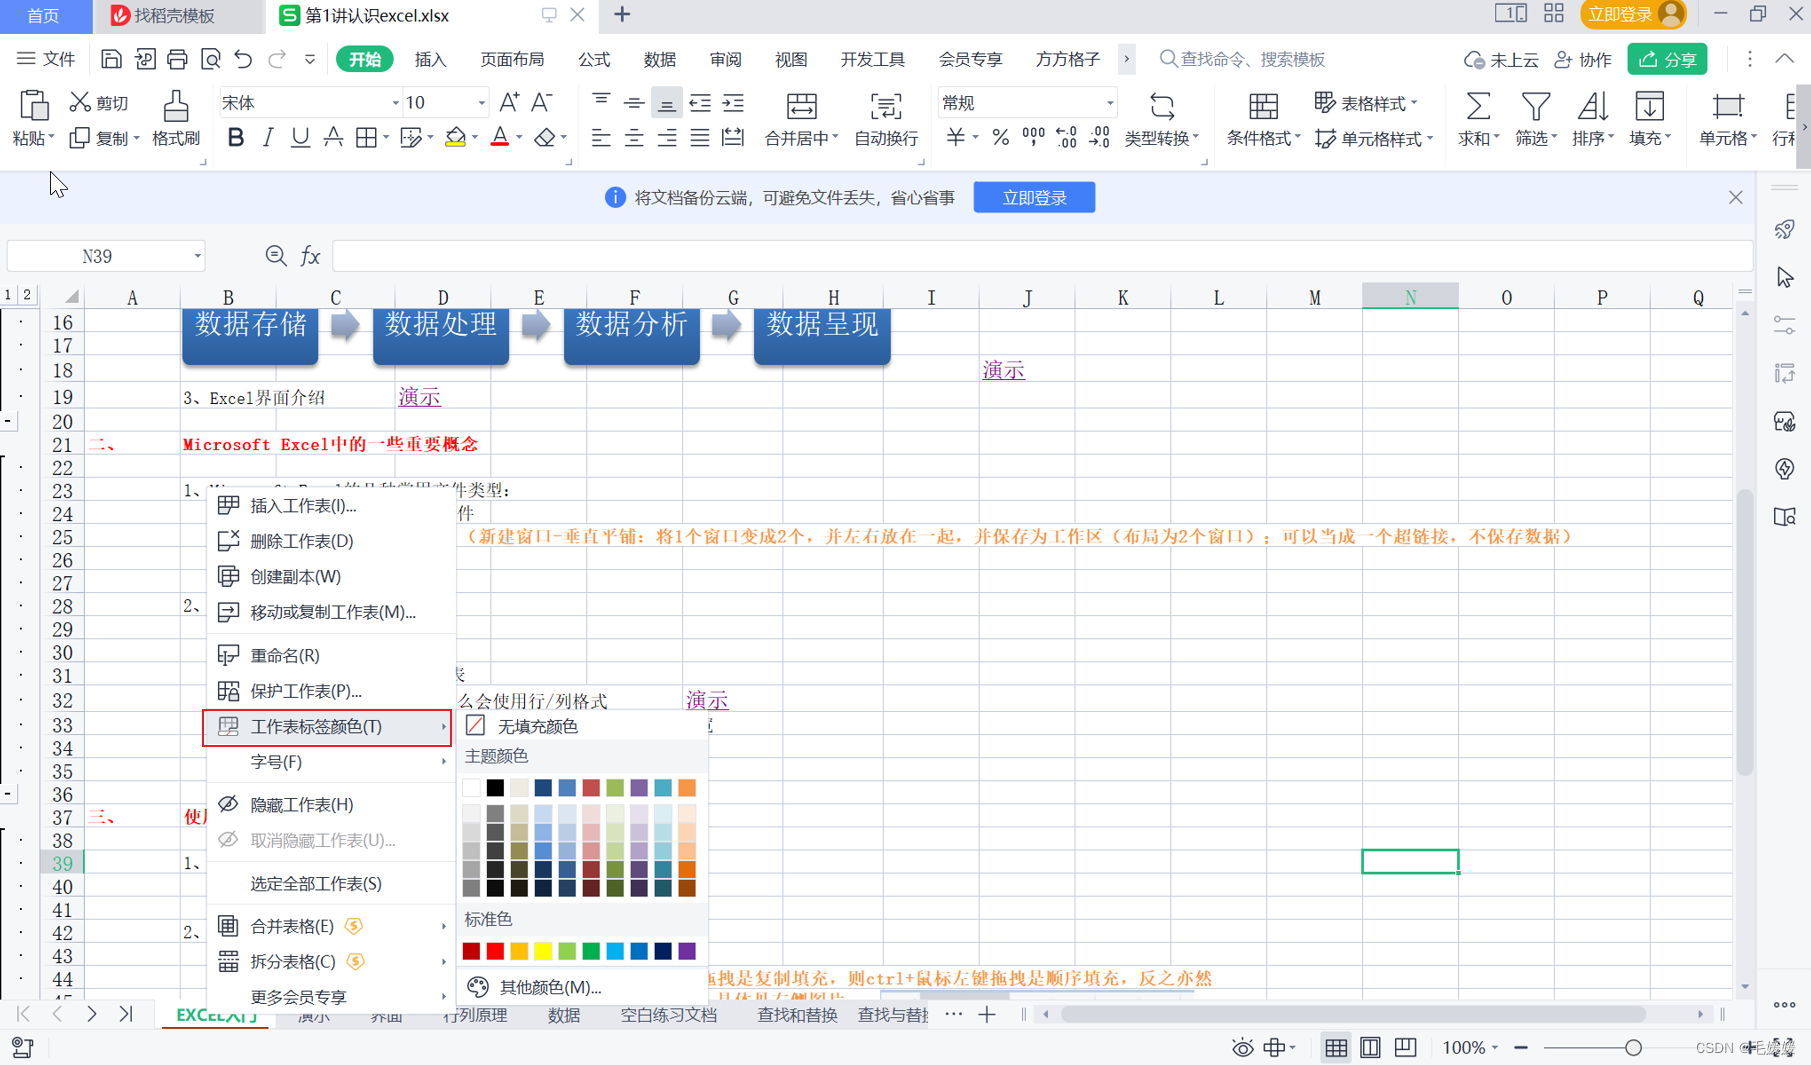Viewport: 1811px width, 1065px height.
Task: Click the Save icon in quick toolbar
Action: click(111, 59)
